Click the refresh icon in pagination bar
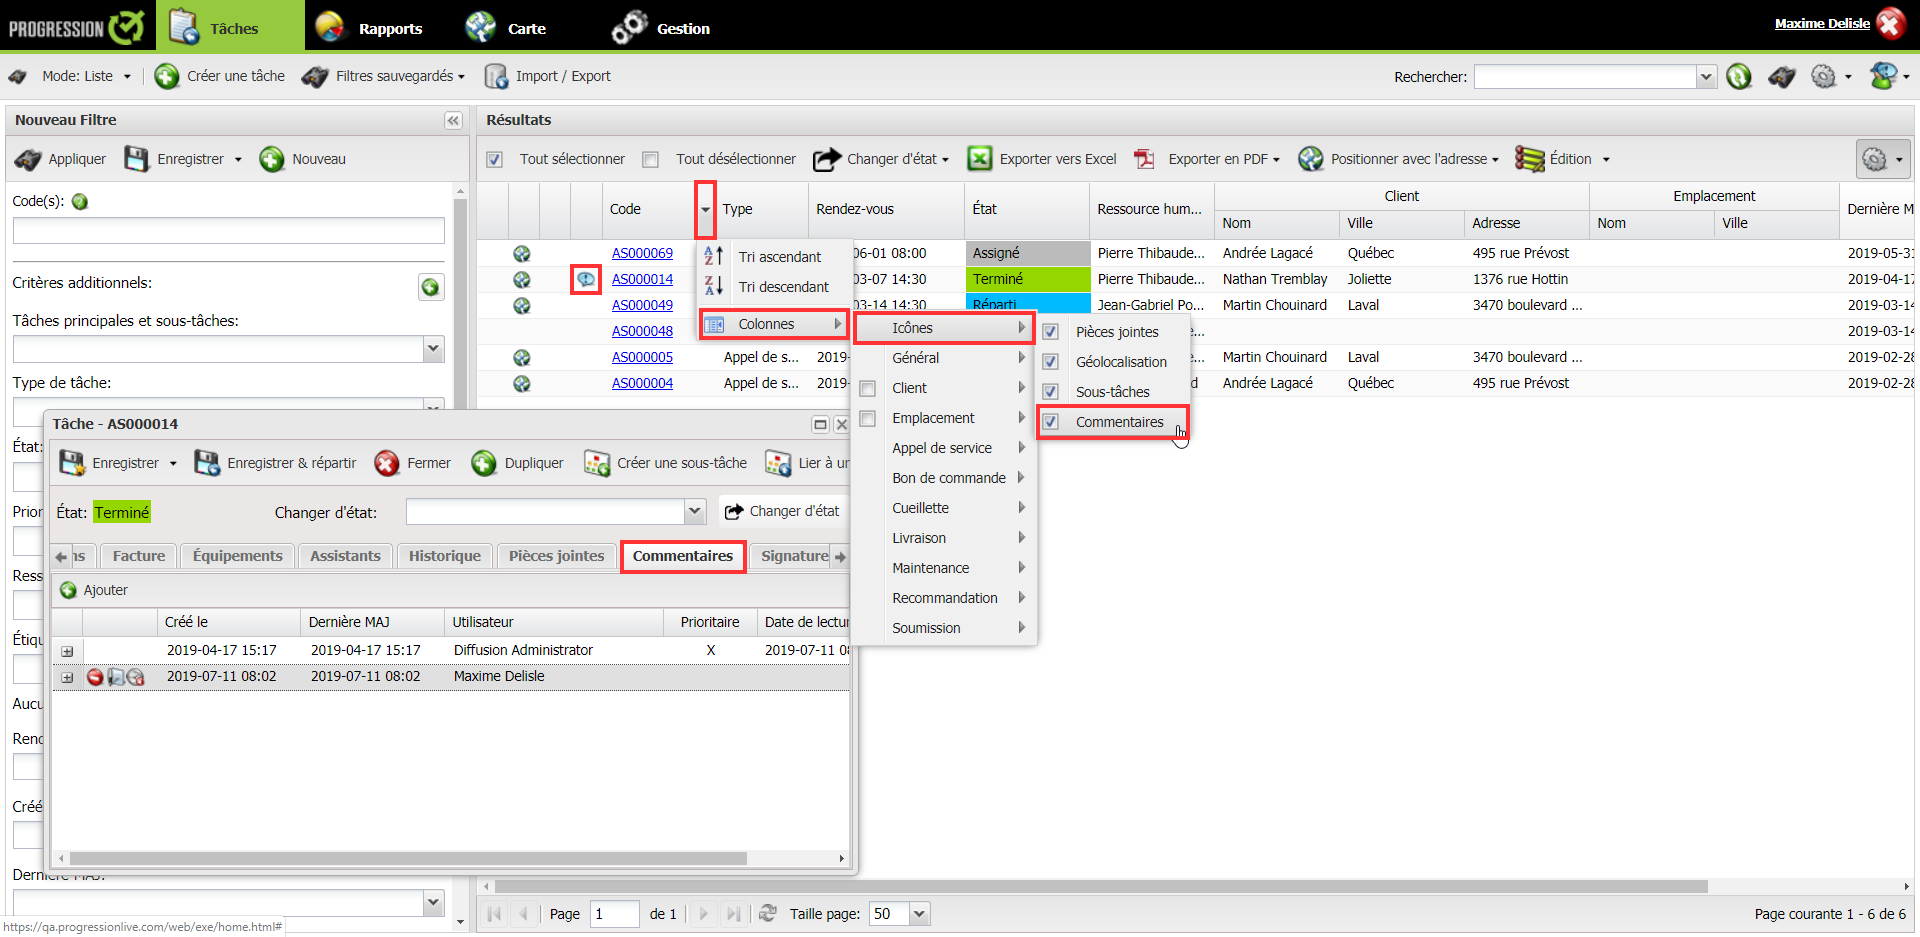Image resolution: width=1920 pixels, height=937 pixels. (x=768, y=913)
